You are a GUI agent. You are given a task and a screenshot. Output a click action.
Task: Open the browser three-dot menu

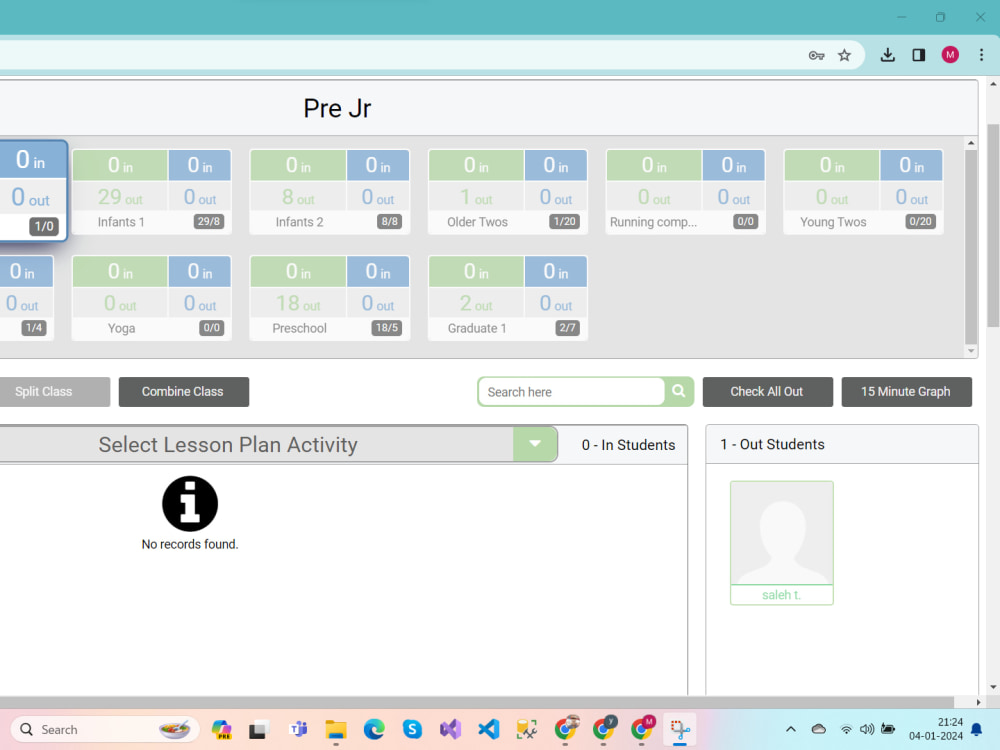(982, 55)
